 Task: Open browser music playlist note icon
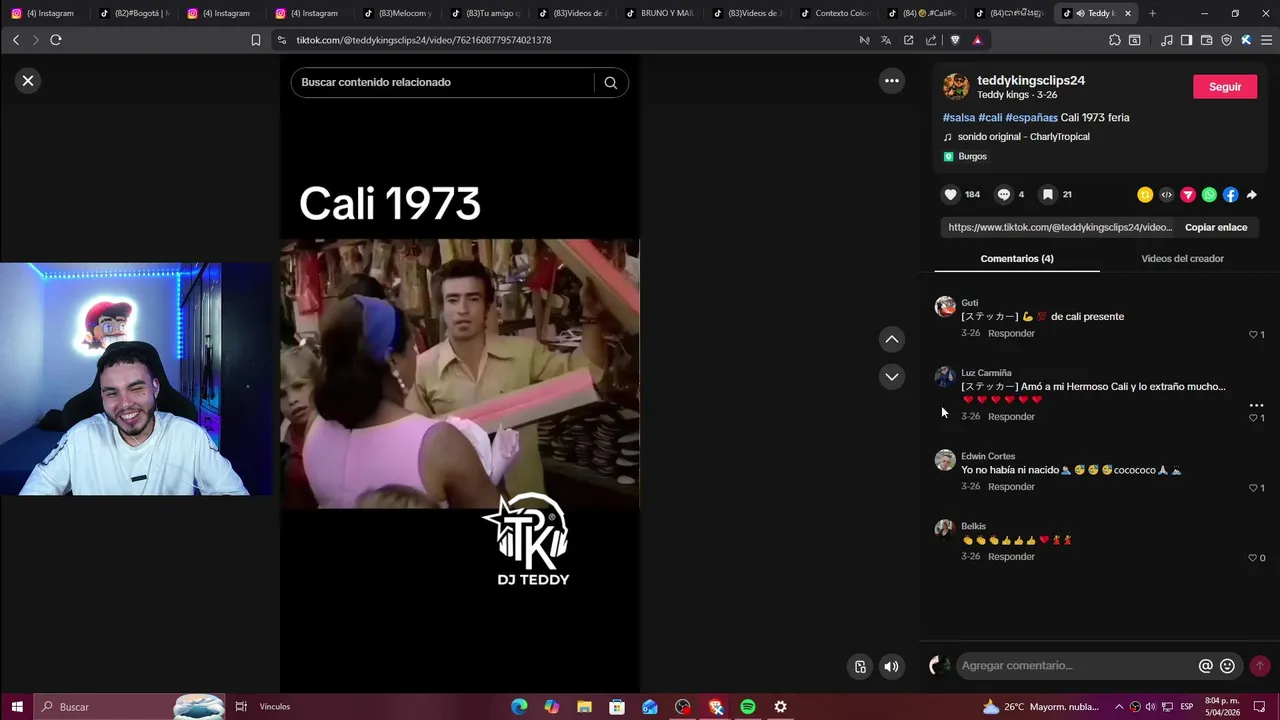[x=1167, y=40]
